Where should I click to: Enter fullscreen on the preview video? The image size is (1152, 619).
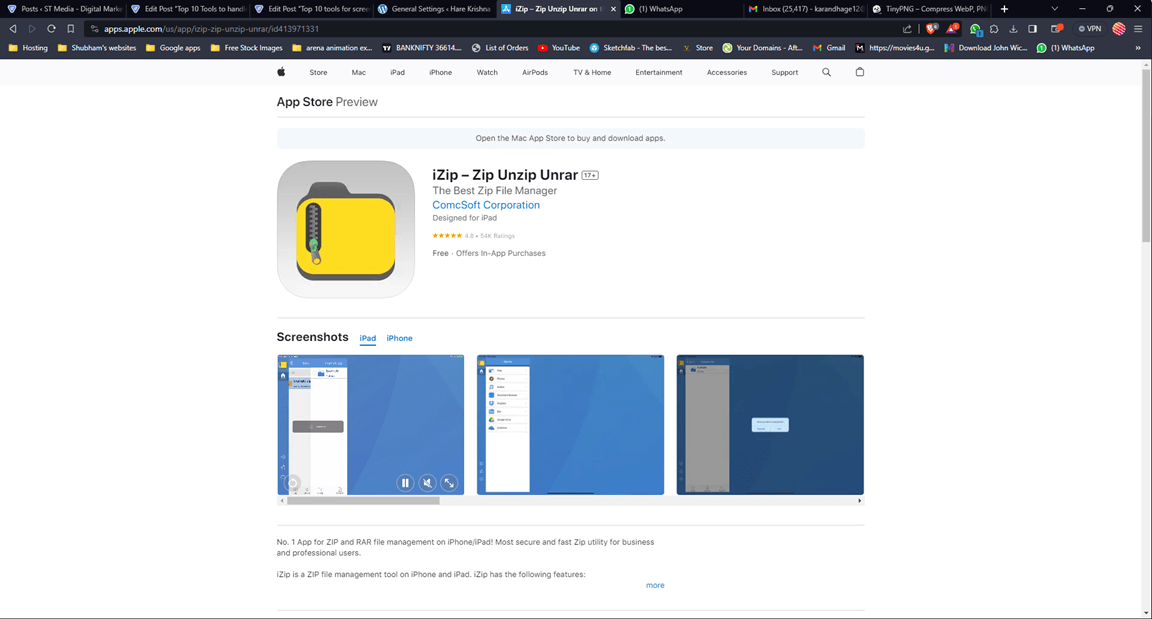[449, 483]
